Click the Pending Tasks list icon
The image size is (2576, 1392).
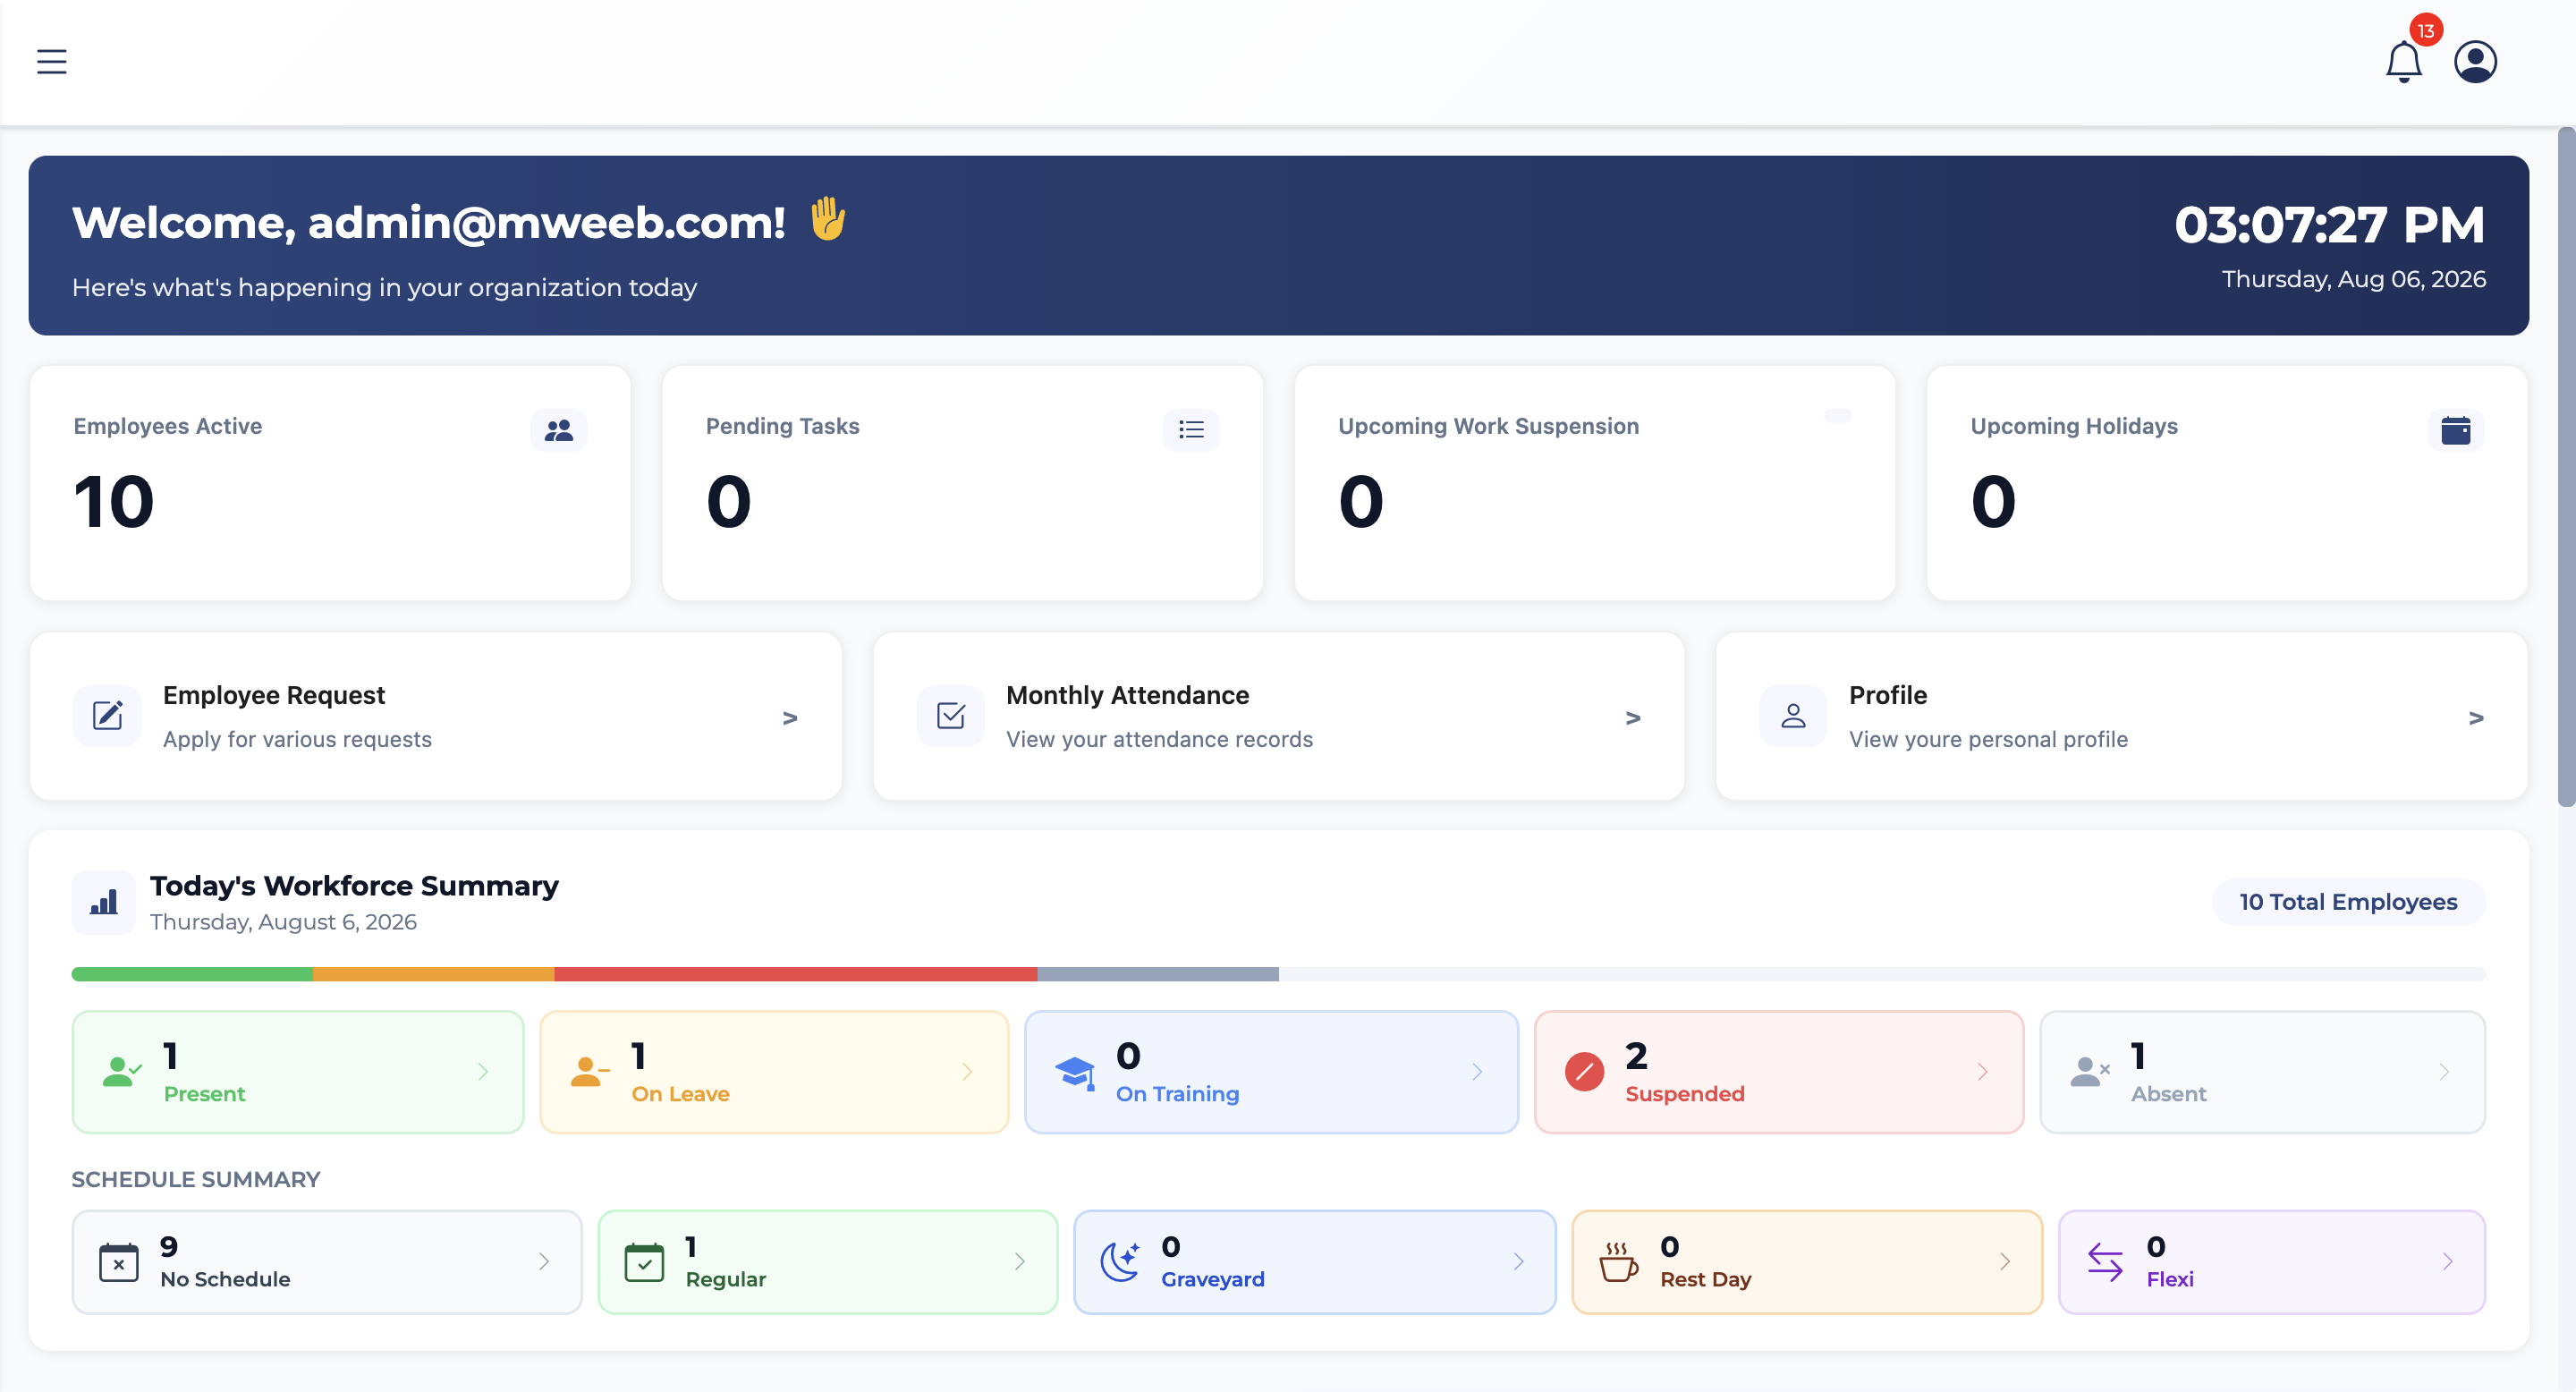click(1191, 430)
